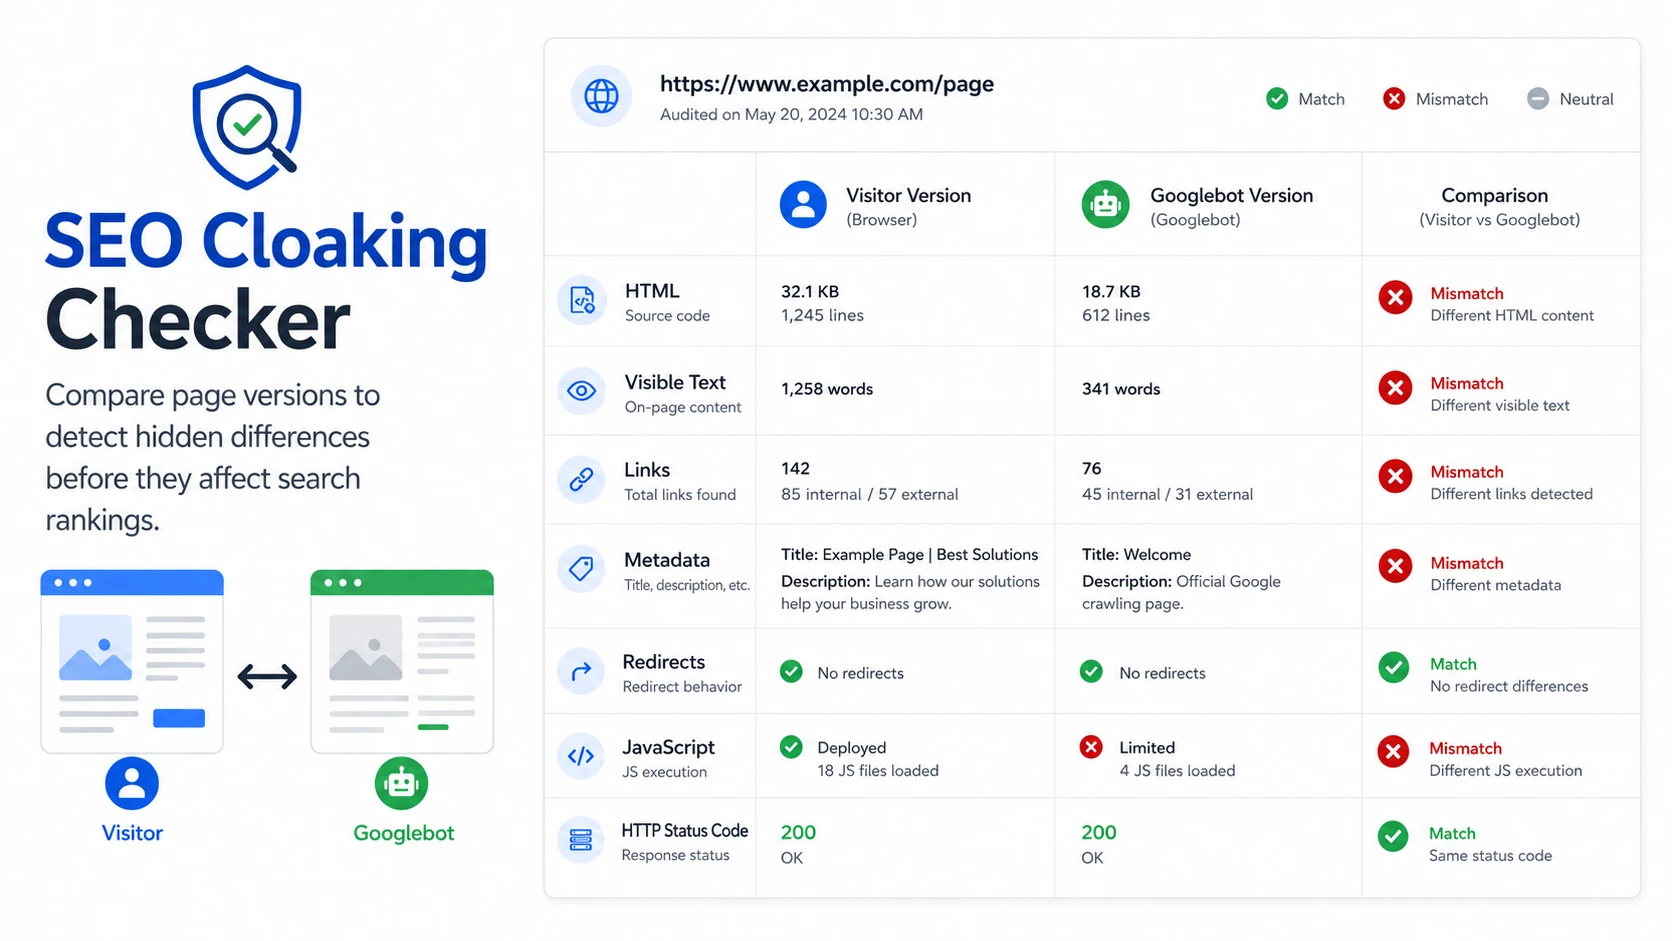Click the globe icon beside the URL

click(x=601, y=96)
